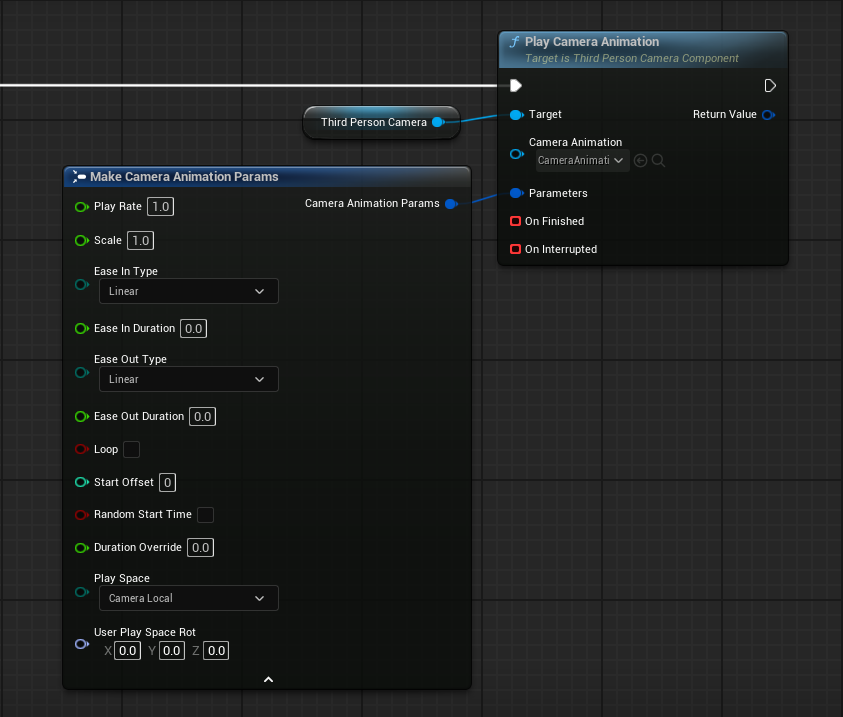The image size is (843, 717).
Task: Click the User Play Space Rot X field
Action: point(127,651)
